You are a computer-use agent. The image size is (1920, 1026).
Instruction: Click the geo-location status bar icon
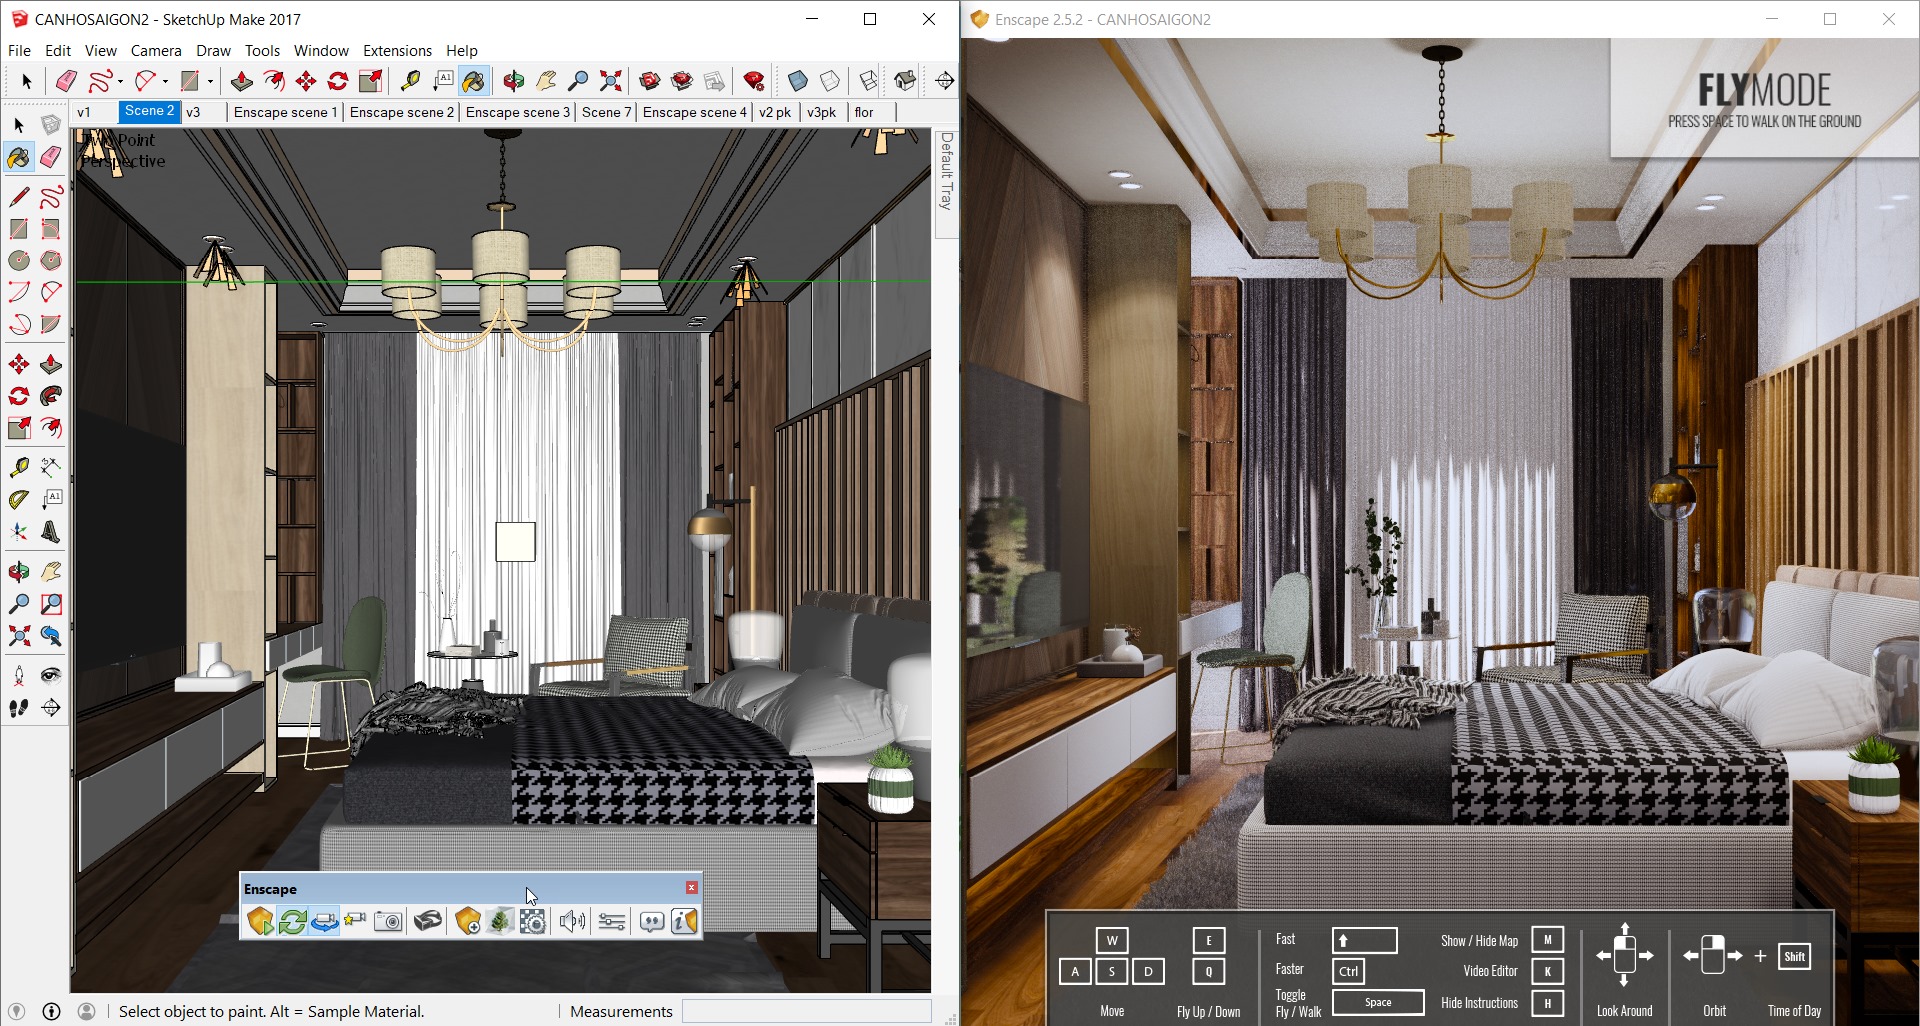(x=16, y=1011)
